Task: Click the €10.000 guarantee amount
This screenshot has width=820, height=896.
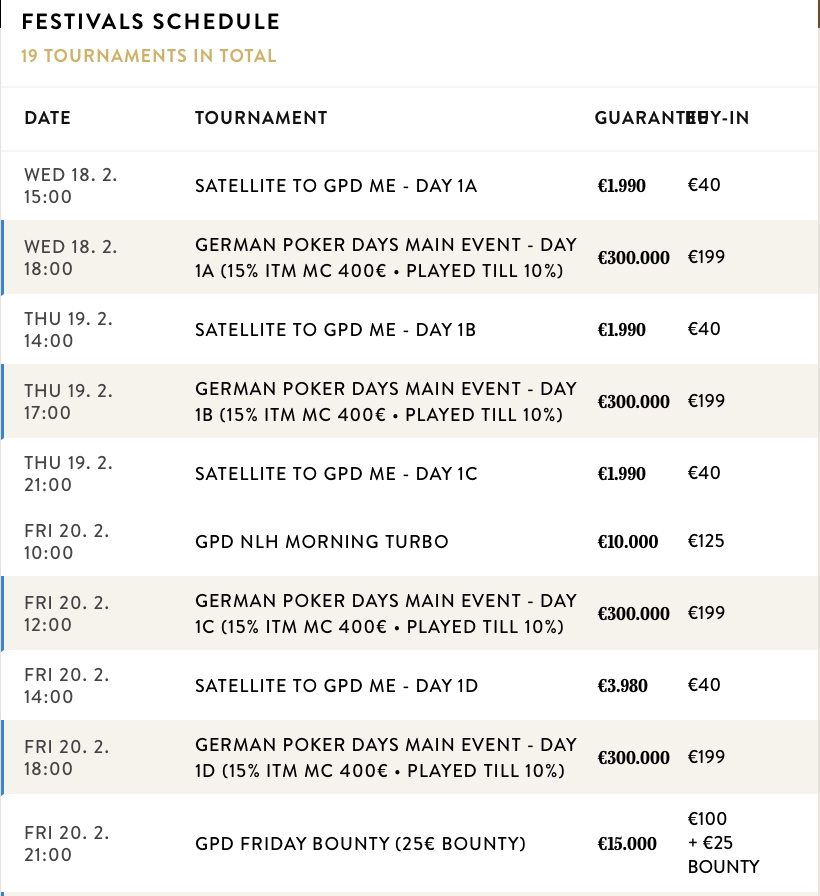Action: 628,542
